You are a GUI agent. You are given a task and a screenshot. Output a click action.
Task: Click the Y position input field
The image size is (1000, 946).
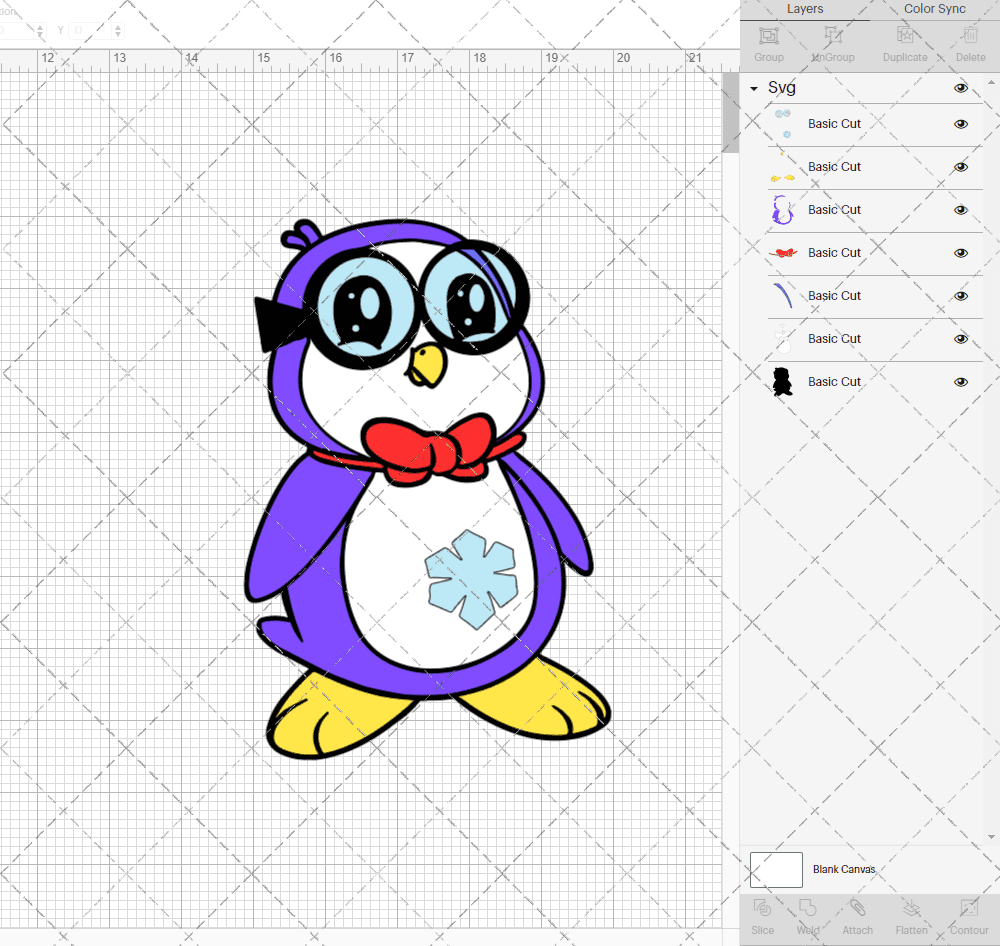tap(90, 31)
